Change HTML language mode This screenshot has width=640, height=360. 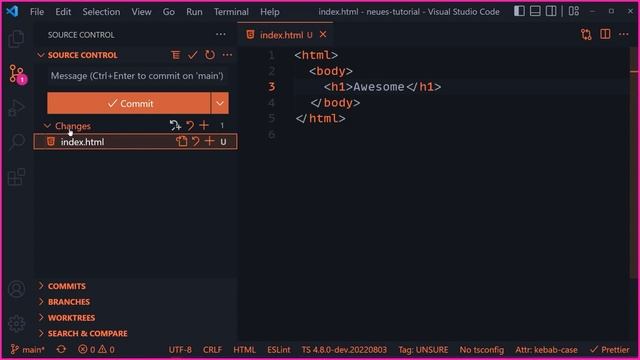(x=244, y=350)
